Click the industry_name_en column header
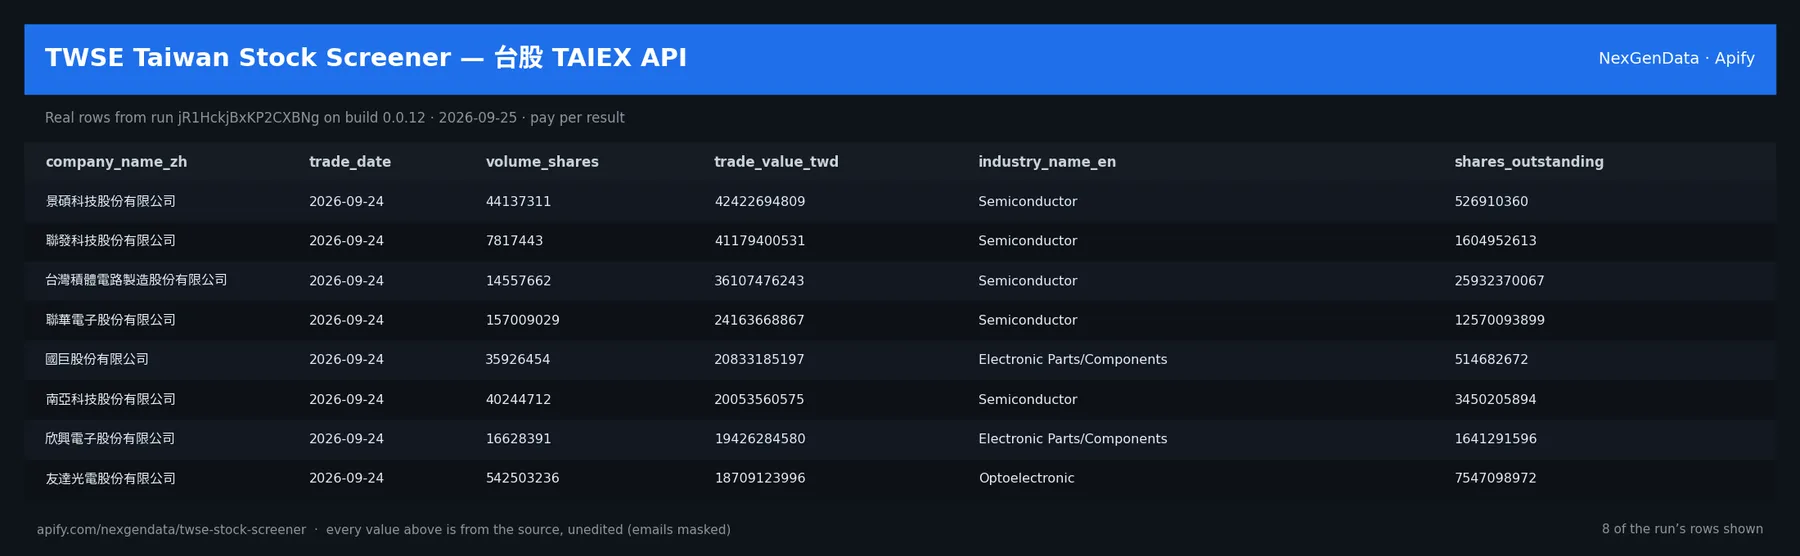Image resolution: width=1800 pixels, height=556 pixels. click(1047, 162)
